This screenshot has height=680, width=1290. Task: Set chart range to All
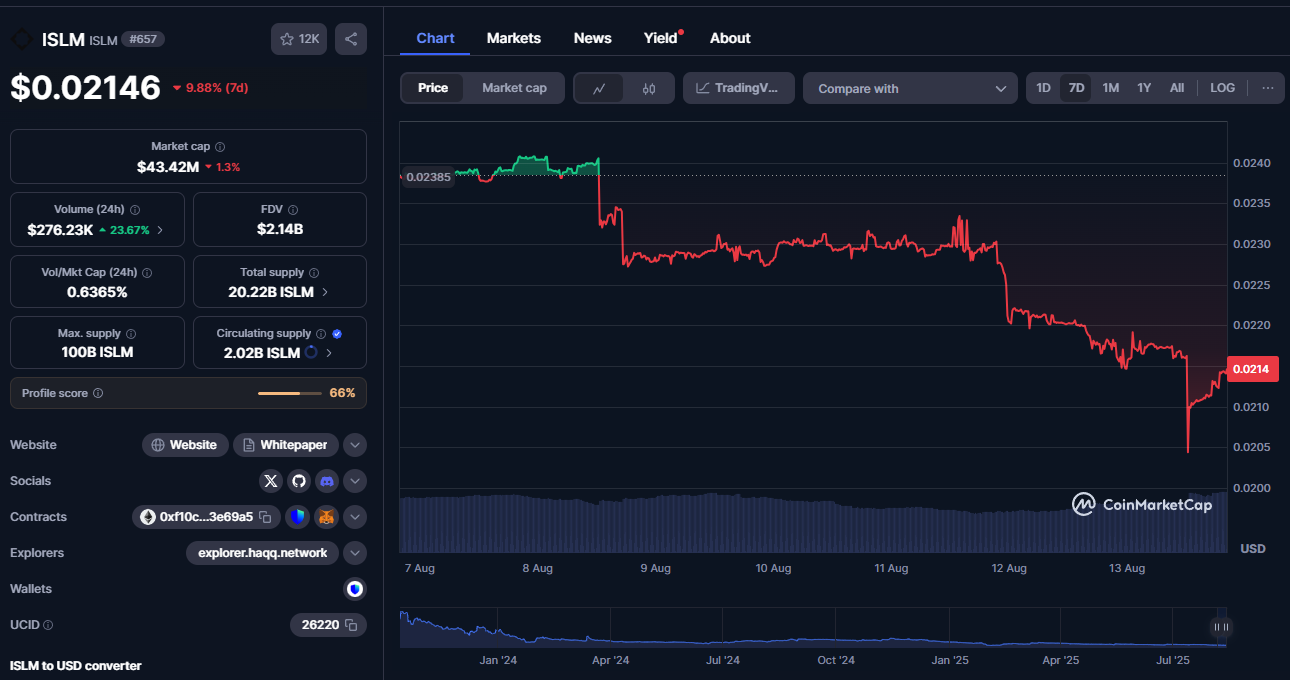click(x=1177, y=88)
